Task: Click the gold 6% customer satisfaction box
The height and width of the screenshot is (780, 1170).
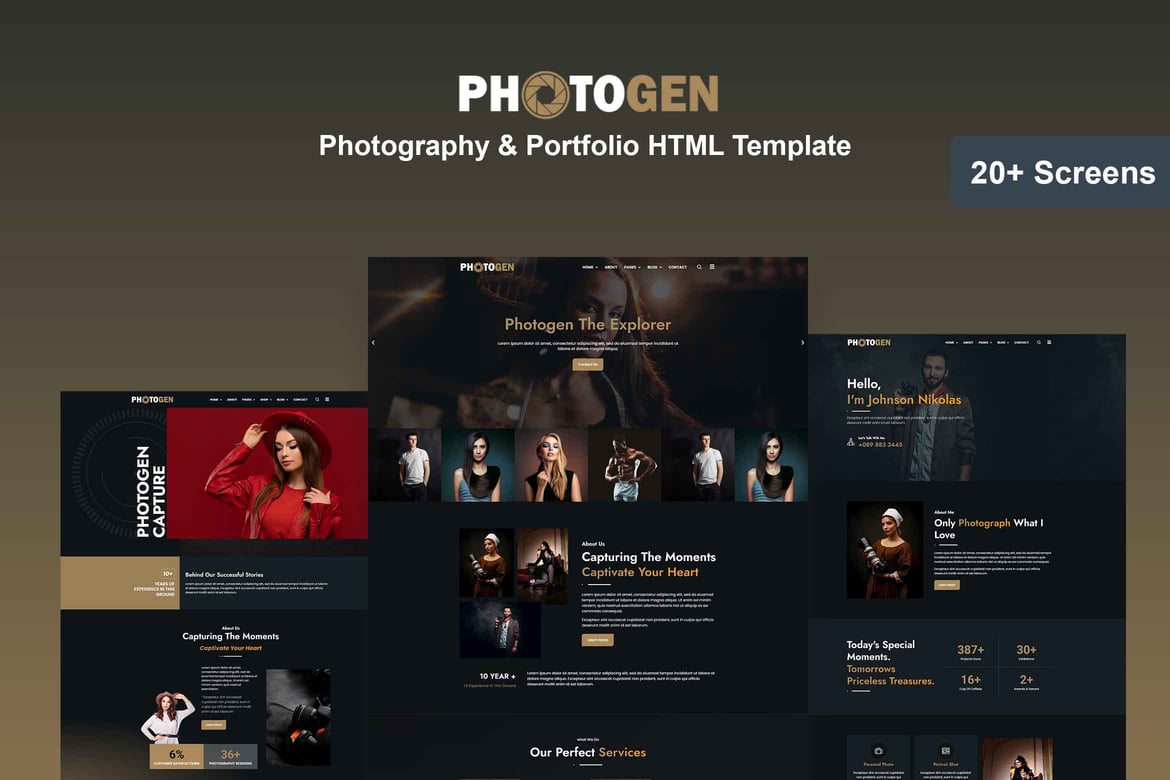Action: click(x=176, y=756)
